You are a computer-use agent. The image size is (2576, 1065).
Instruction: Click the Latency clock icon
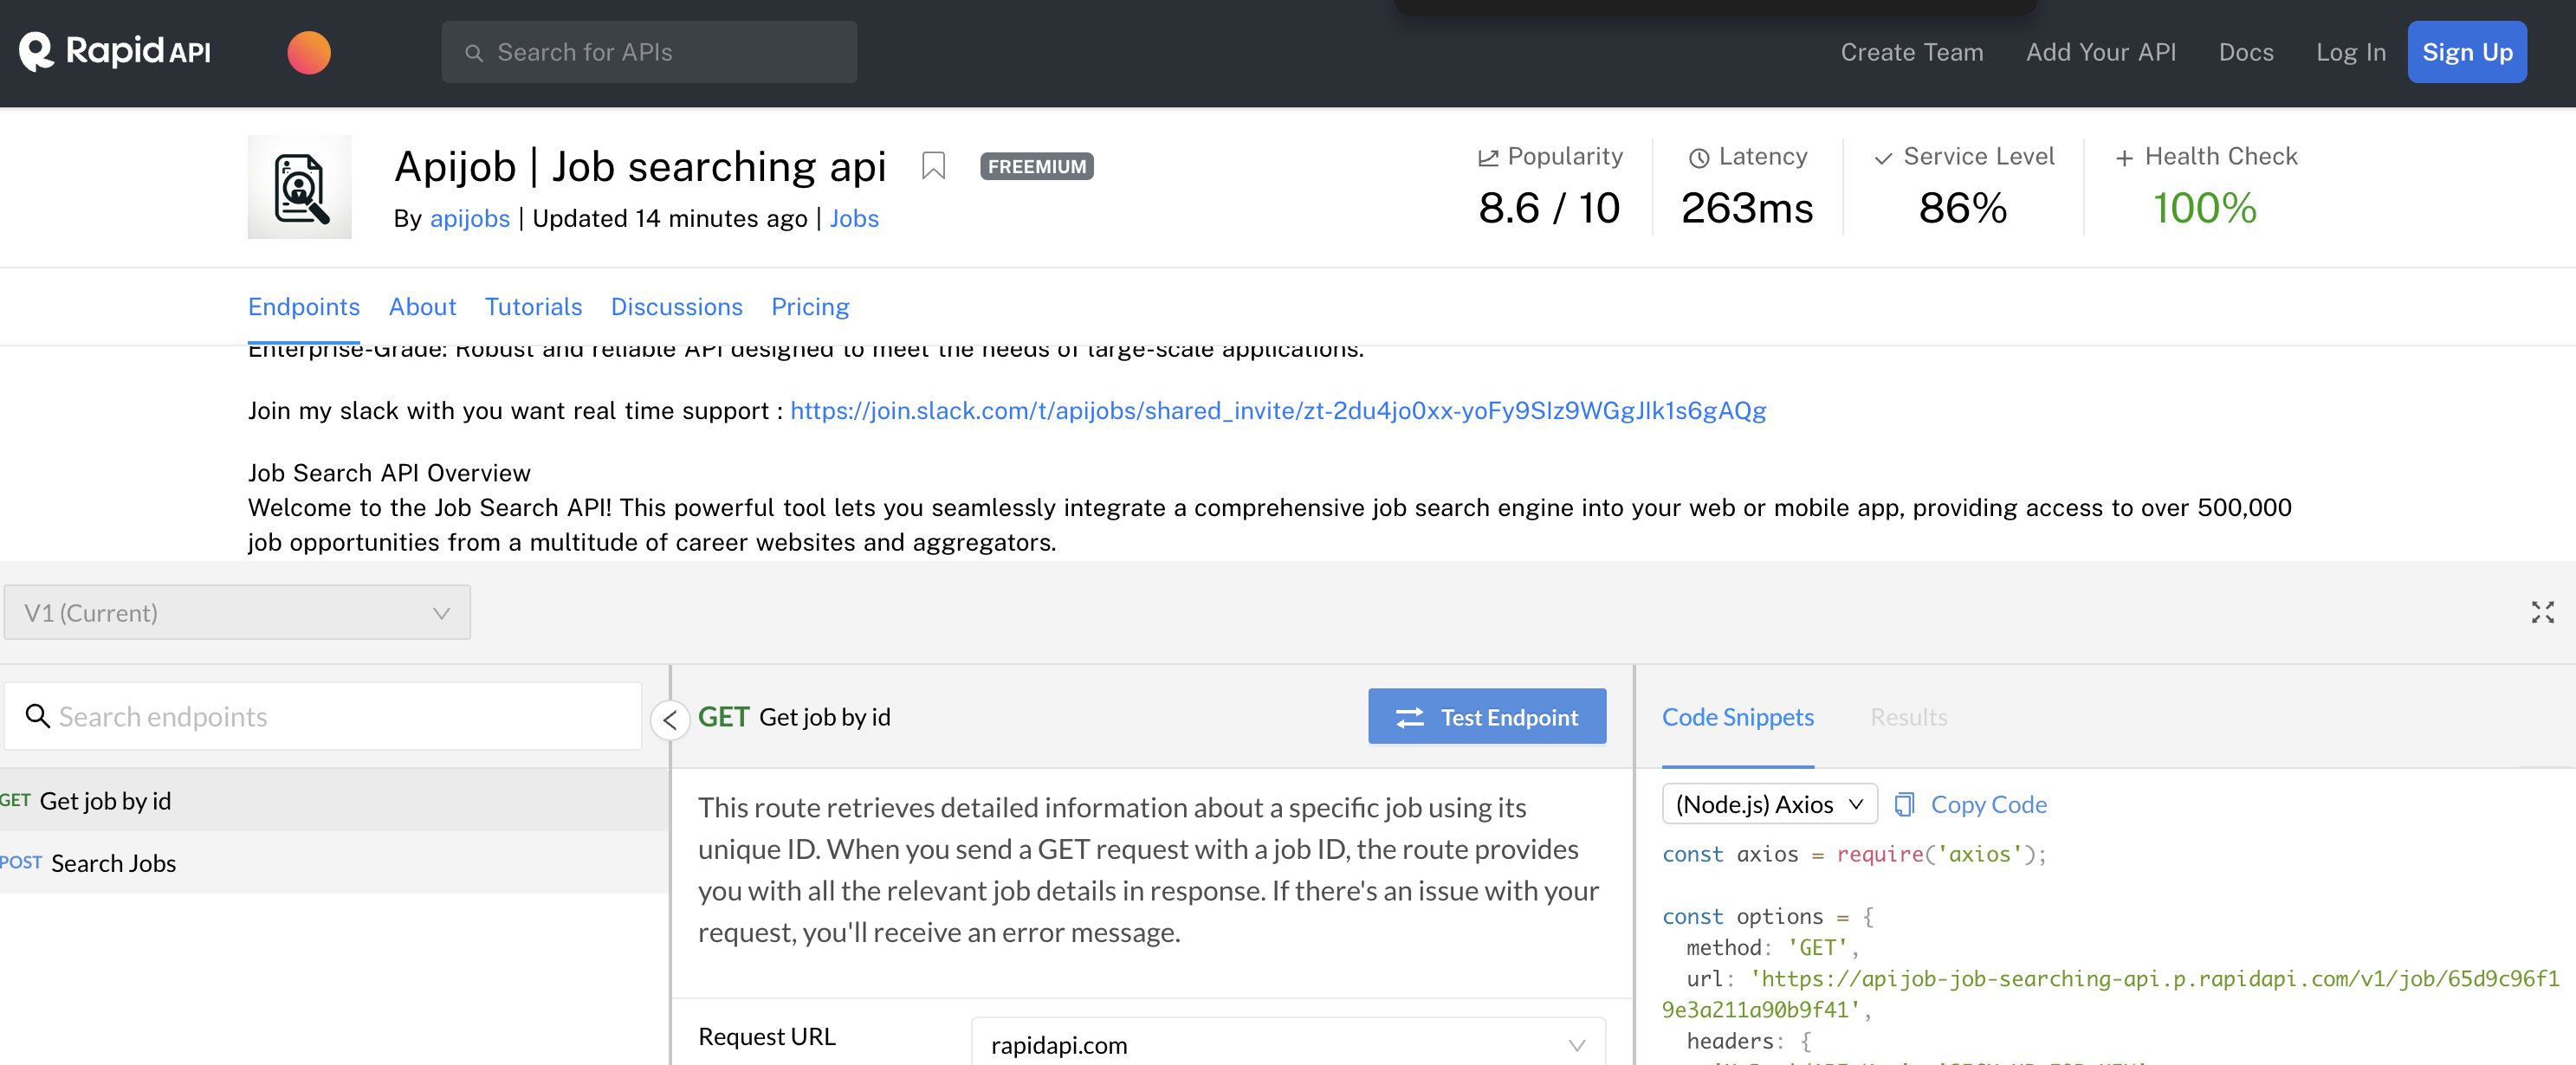click(x=1699, y=158)
